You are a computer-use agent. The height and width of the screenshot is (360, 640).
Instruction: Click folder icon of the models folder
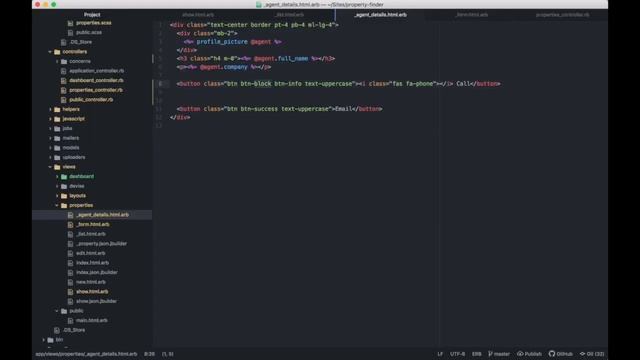click(57, 148)
